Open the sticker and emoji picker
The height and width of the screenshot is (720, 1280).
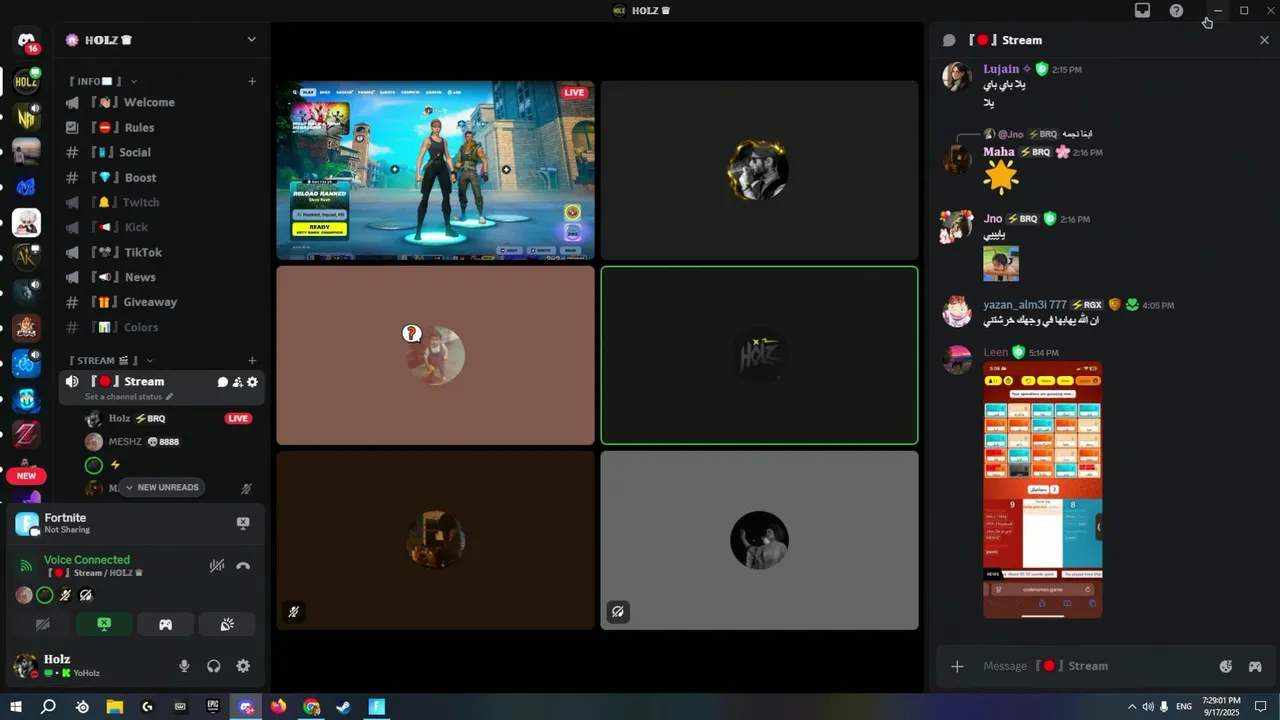[1226, 666]
